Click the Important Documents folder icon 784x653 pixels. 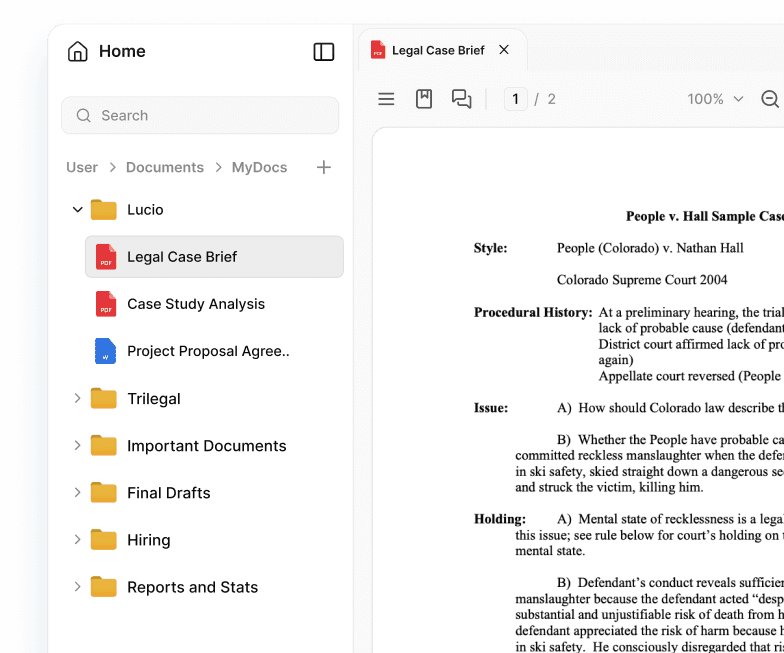click(x=104, y=446)
